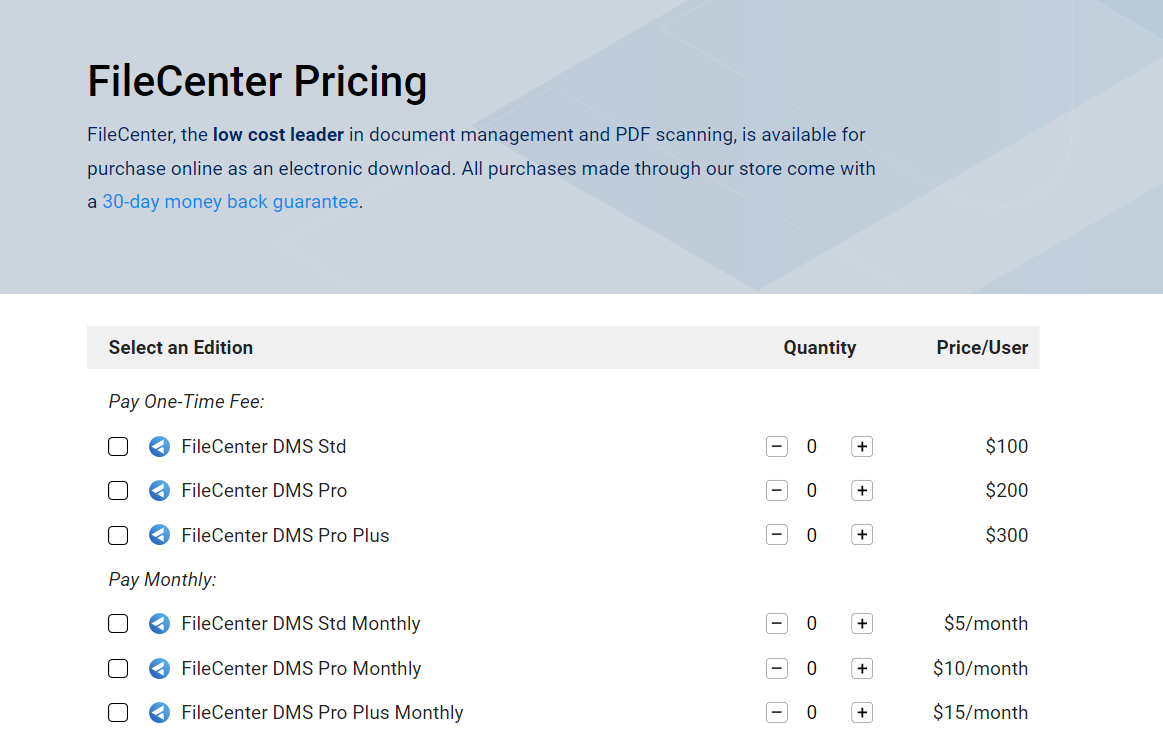Reduce DMS Pro Plus Monthly quantity
Viewport: 1163px width, 741px height.
pyautogui.click(x=777, y=713)
